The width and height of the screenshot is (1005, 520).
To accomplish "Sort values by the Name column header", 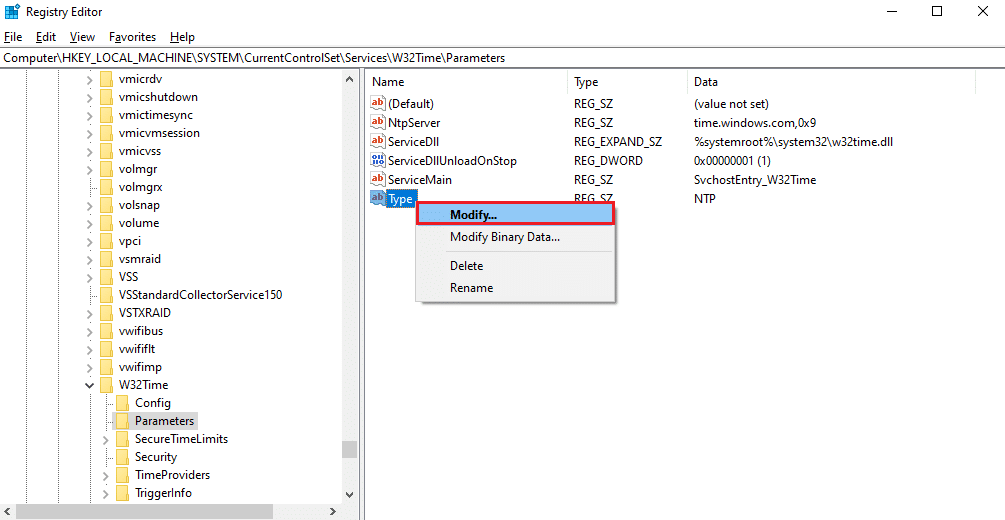I will click(466, 82).
